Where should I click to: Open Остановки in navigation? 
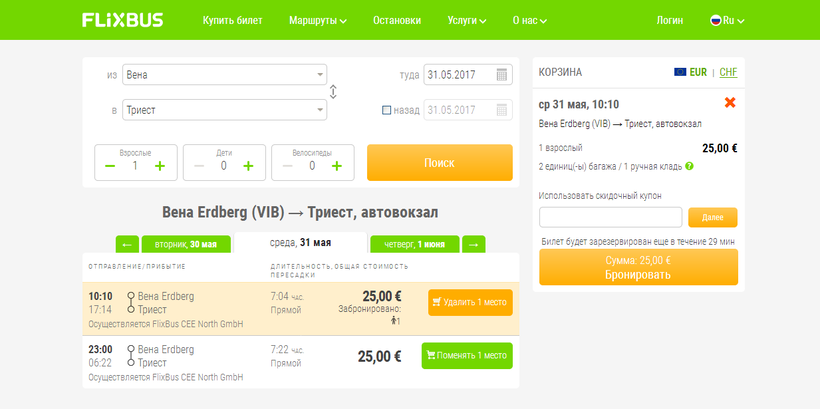click(x=397, y=20)
